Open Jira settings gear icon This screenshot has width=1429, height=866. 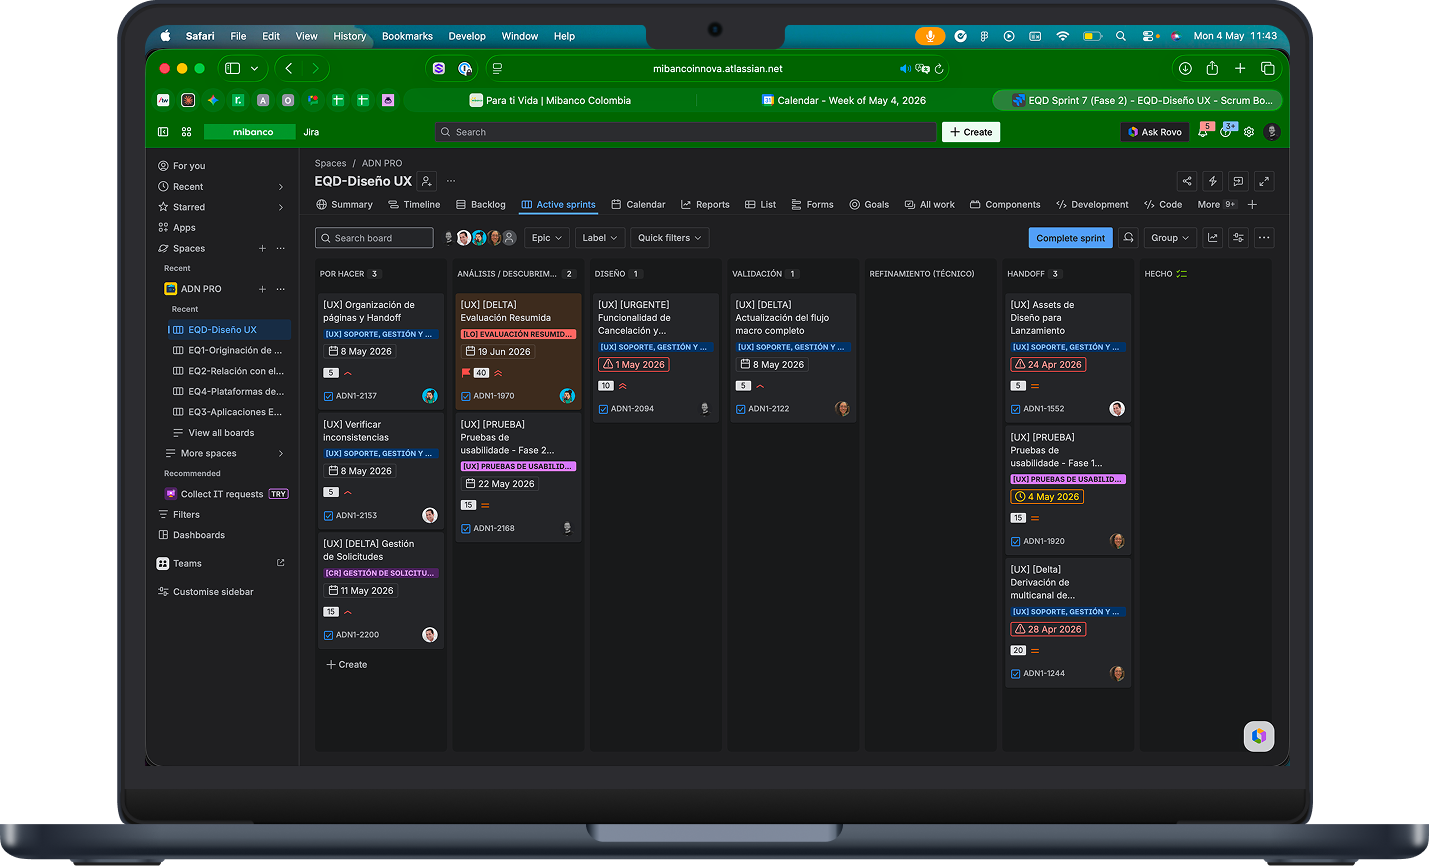point(1249,132)
